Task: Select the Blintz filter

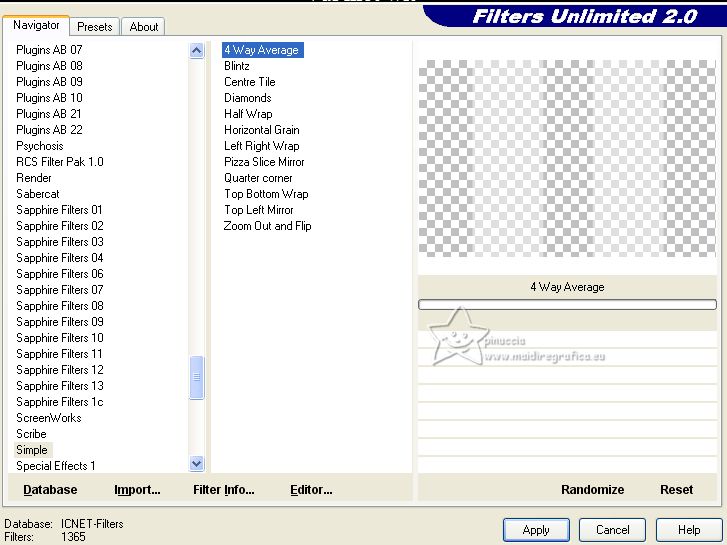Action: 236,66
